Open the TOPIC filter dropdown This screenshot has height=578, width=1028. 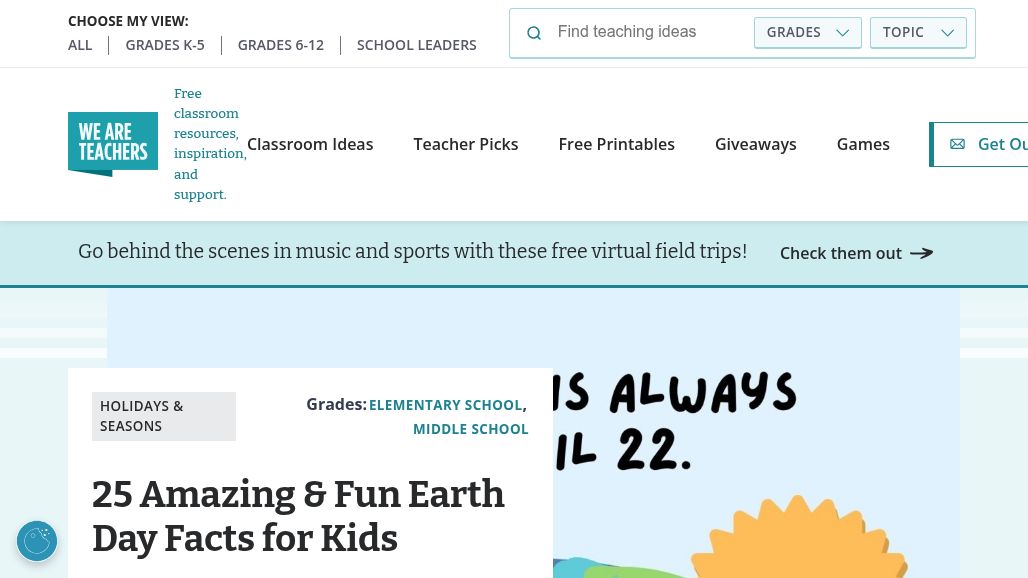click(x=917, y=32)
